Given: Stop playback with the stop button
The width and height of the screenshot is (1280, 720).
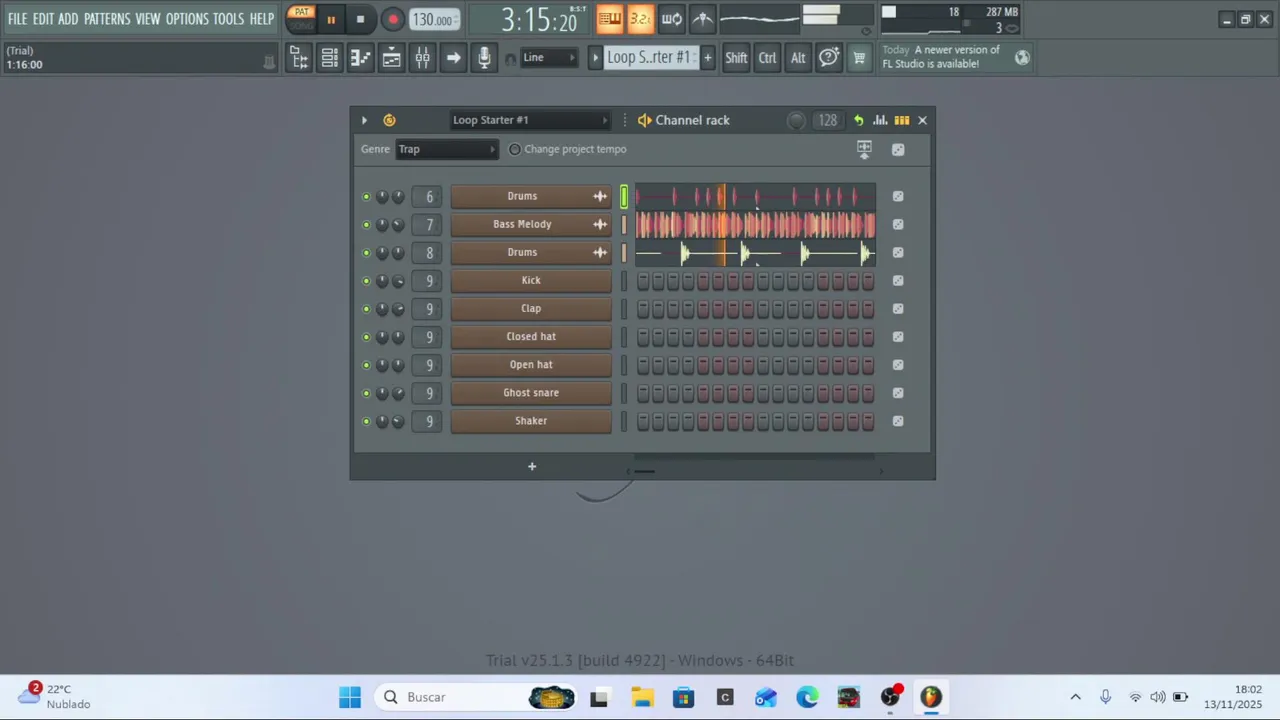Looking at the screenshot, I should click(x=360, y=19).
